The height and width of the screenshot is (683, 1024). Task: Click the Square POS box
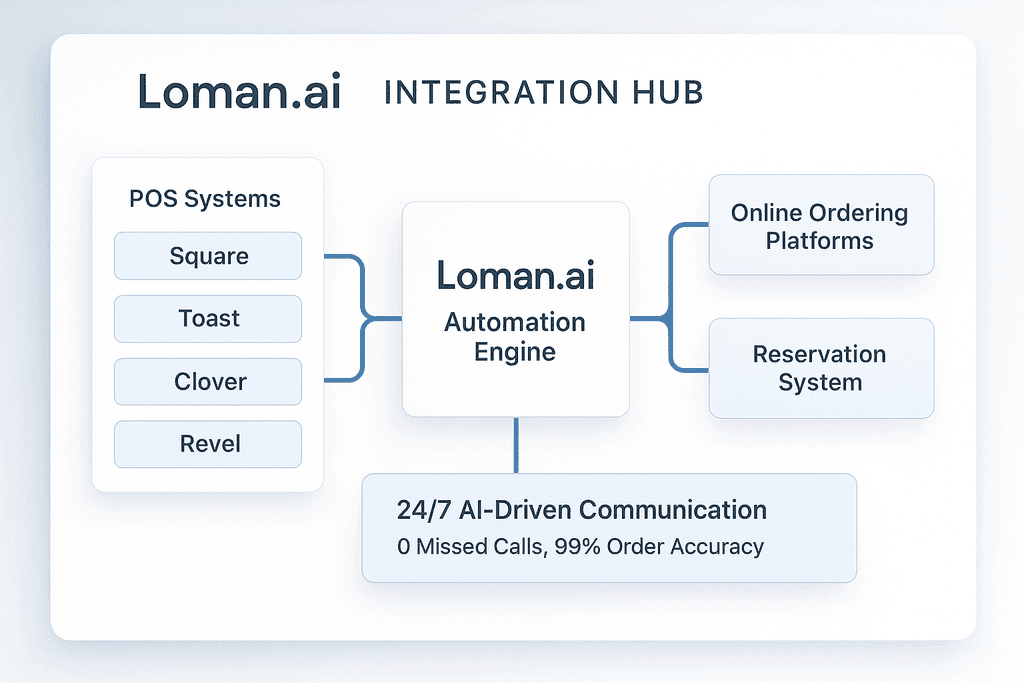coord(208,256)
